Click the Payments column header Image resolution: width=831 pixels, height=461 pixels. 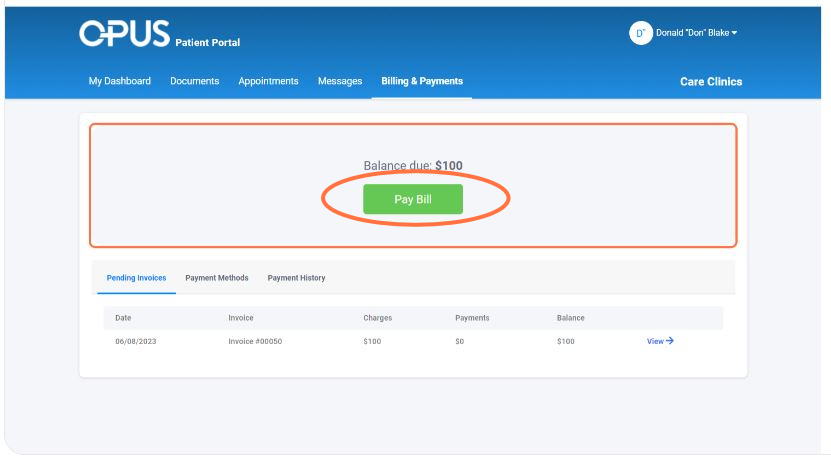pyautogui.click(x=472, y=318)
